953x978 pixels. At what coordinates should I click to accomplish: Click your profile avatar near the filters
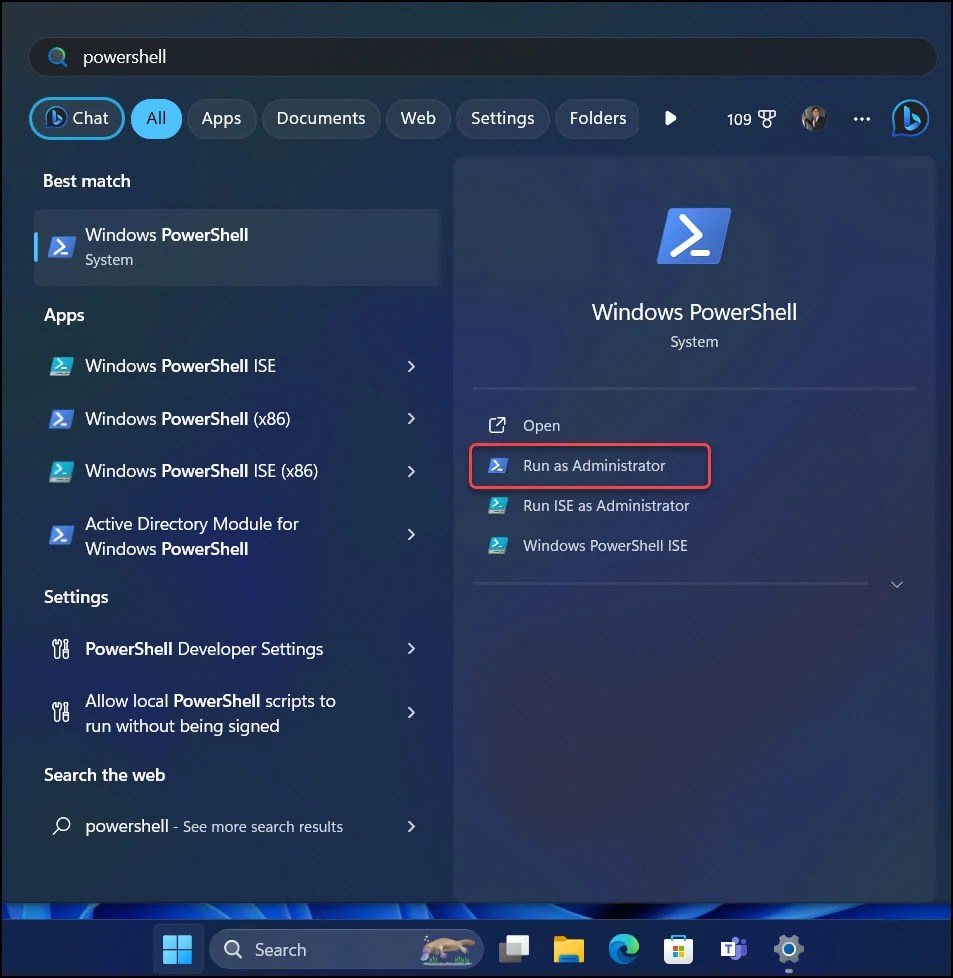(814, 118)
